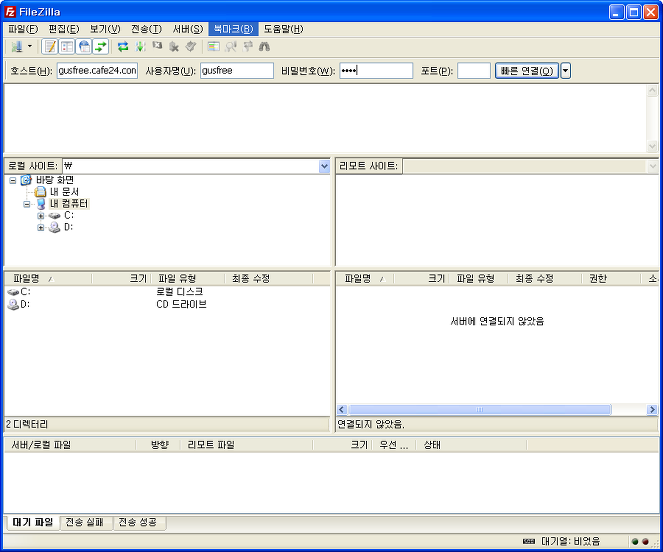Toggle the synchronized browsing icon
Viewport: 663px width, 552px height.
pos(248,47)
